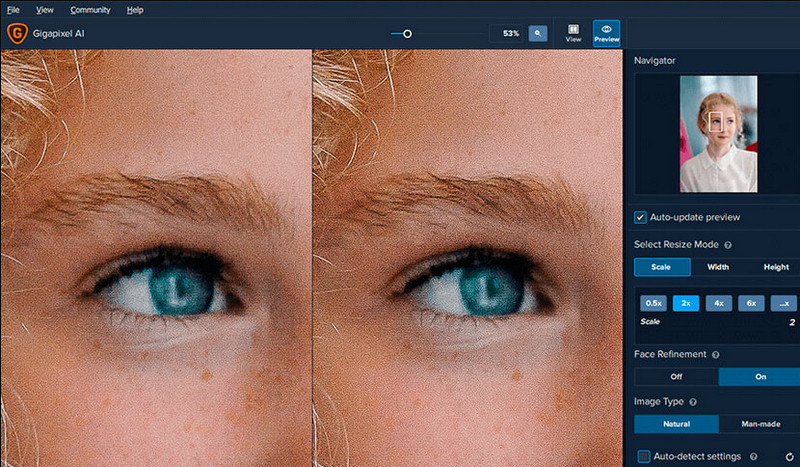Switch resize mode to Width
800x467 pixels.
718,267
